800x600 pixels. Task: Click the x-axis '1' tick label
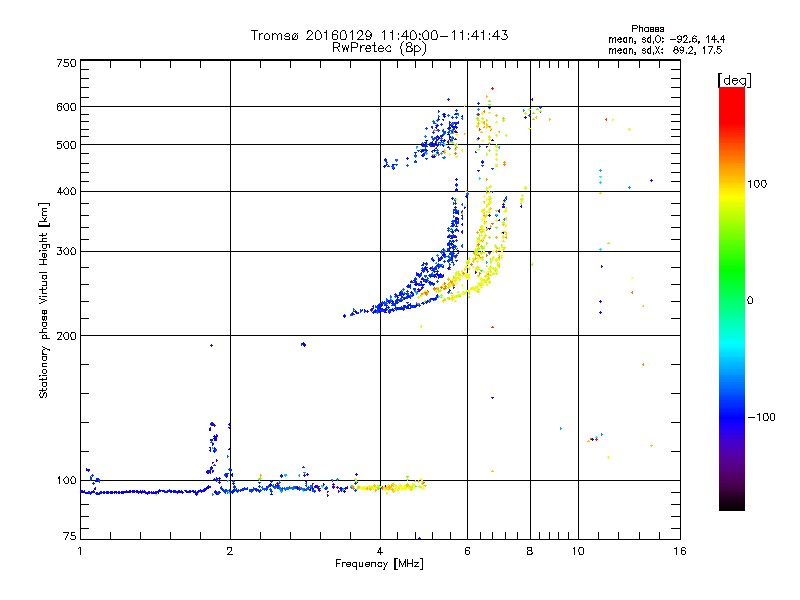tap(80, 551)
